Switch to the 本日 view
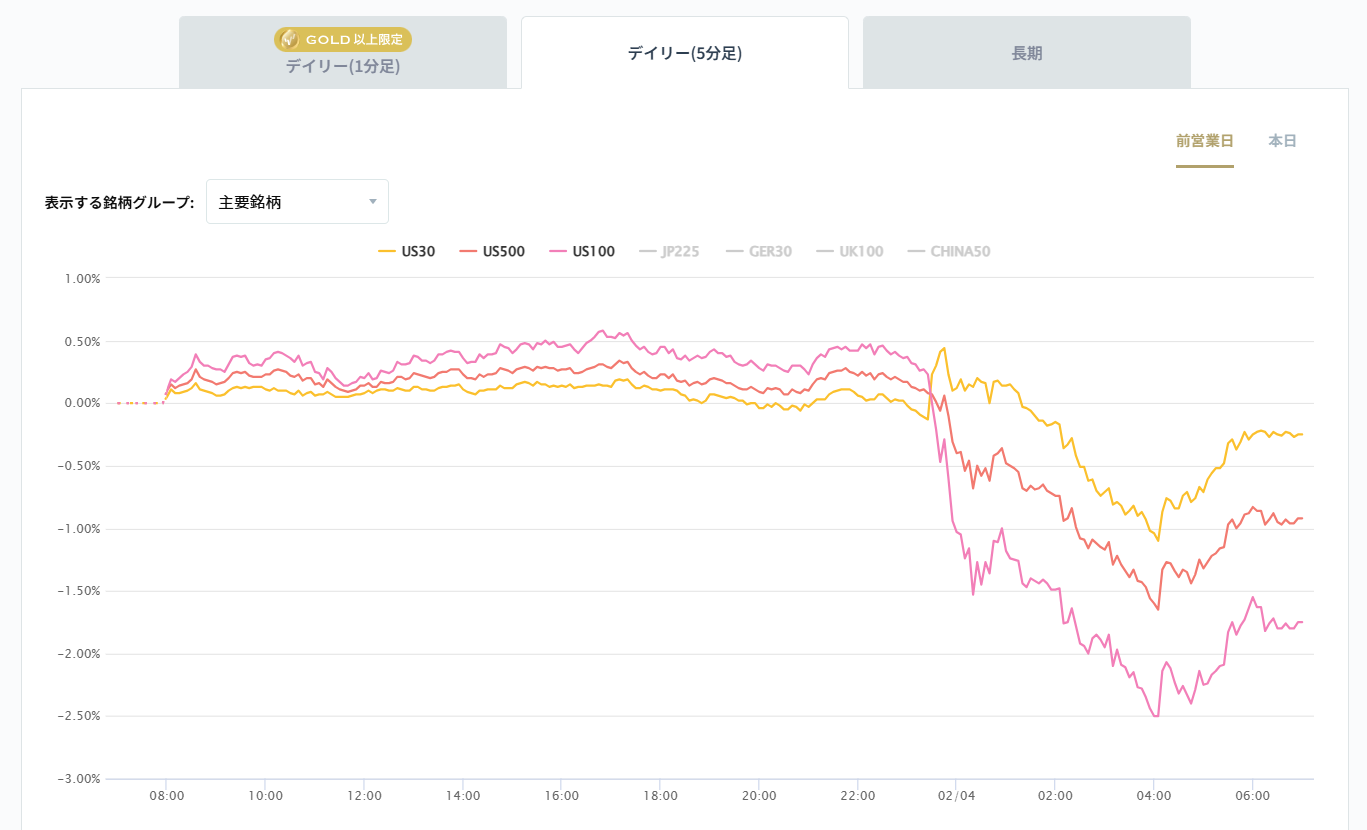The width and height of the screenshot is (1367, 830). (1282, 141)
